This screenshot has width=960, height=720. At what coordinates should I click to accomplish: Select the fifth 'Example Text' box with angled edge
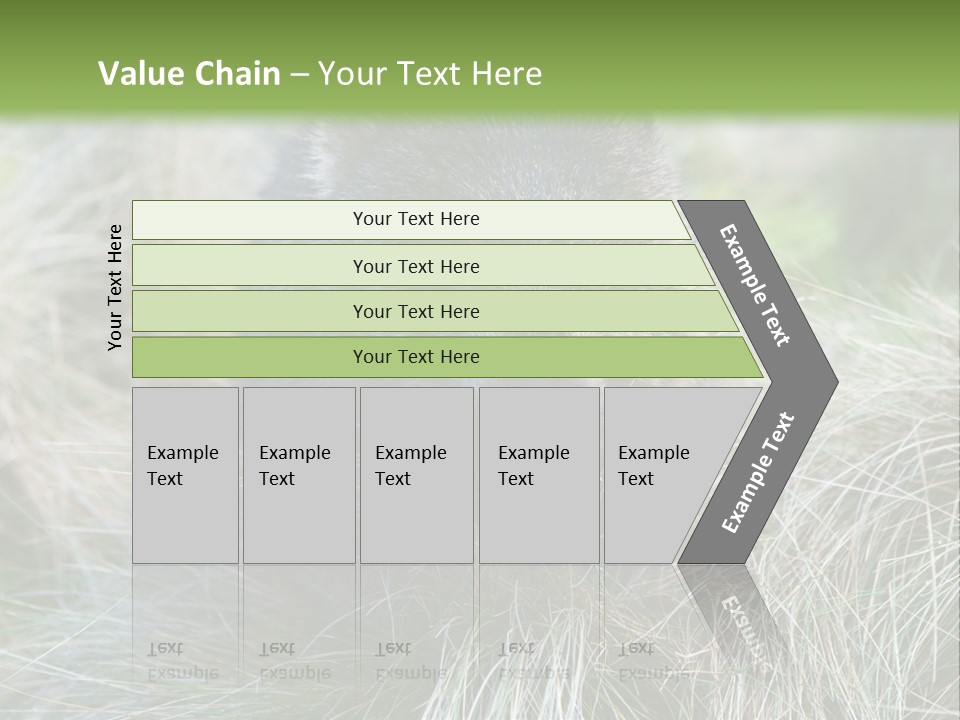click(x=660, y=475)
